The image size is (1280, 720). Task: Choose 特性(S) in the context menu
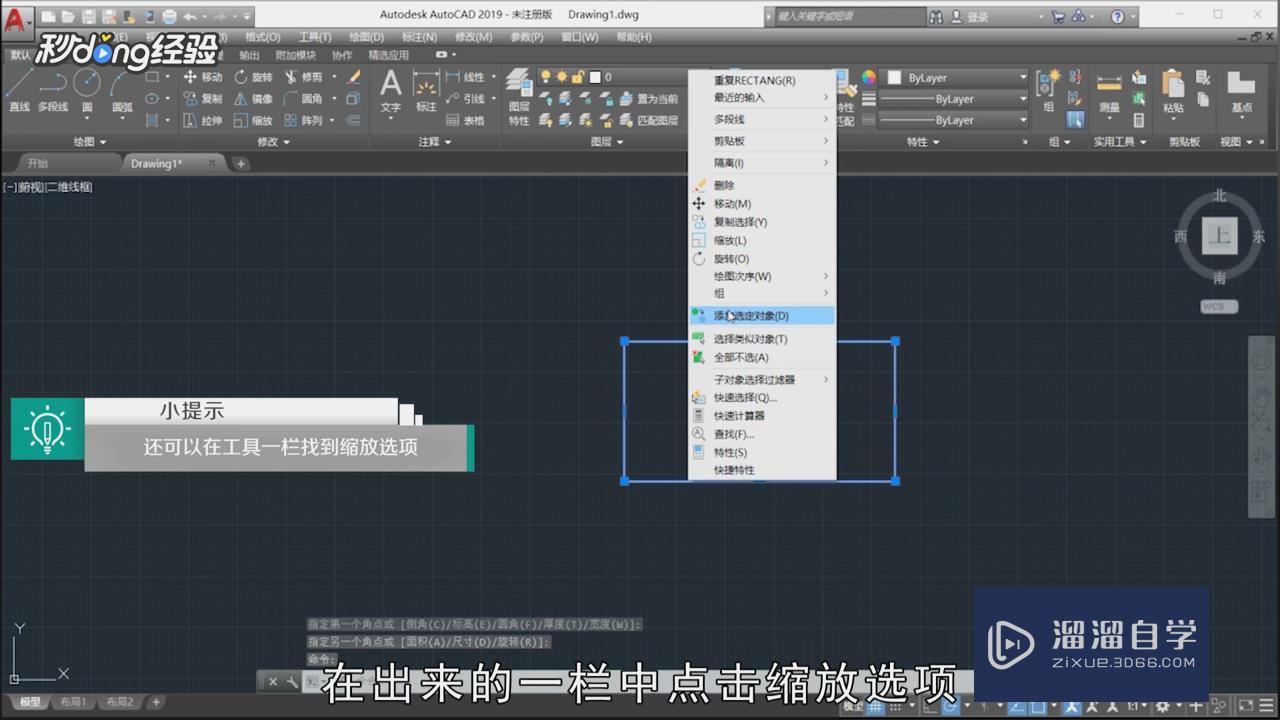762,452
